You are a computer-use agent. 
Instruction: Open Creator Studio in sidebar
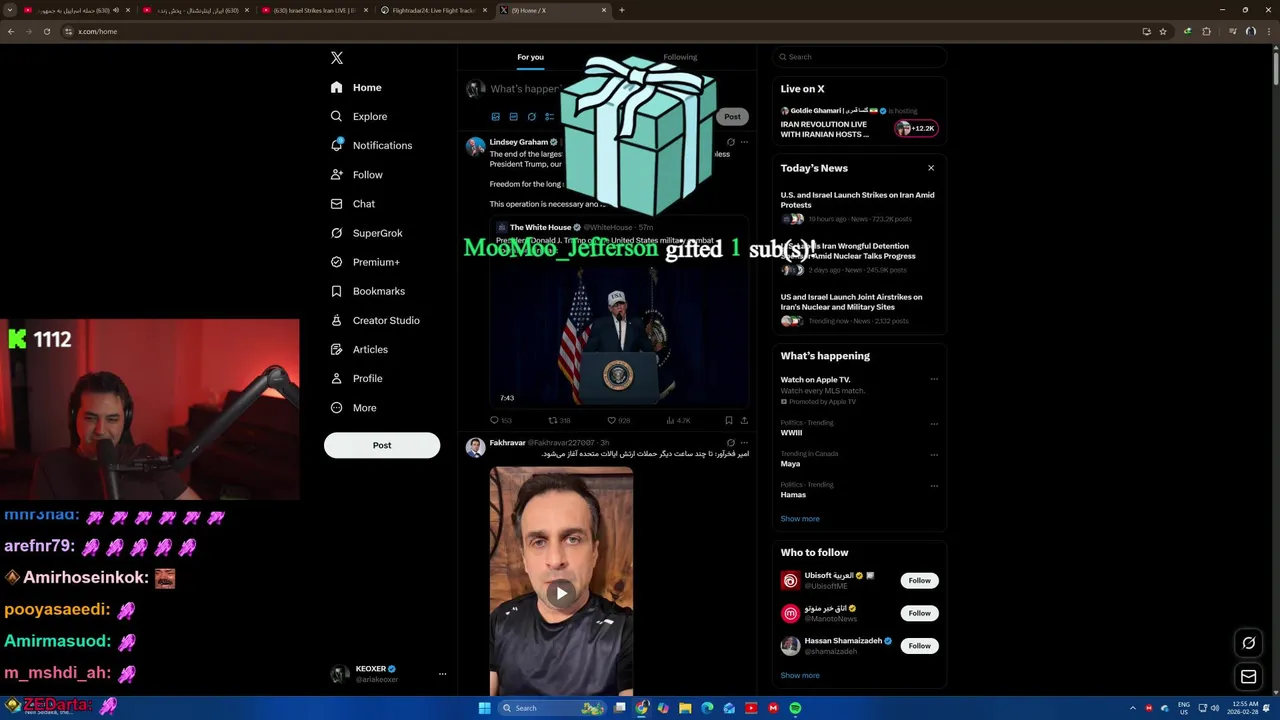coord(374,320)
